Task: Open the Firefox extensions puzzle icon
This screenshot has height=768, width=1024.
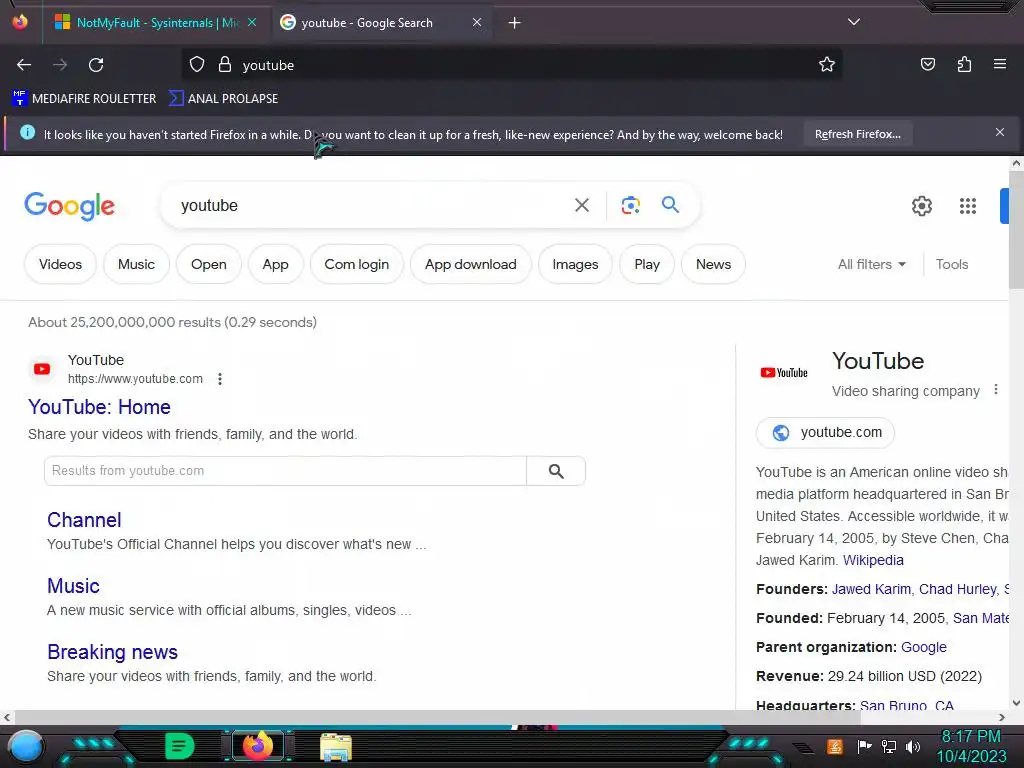Action: [x=964, y=64]
